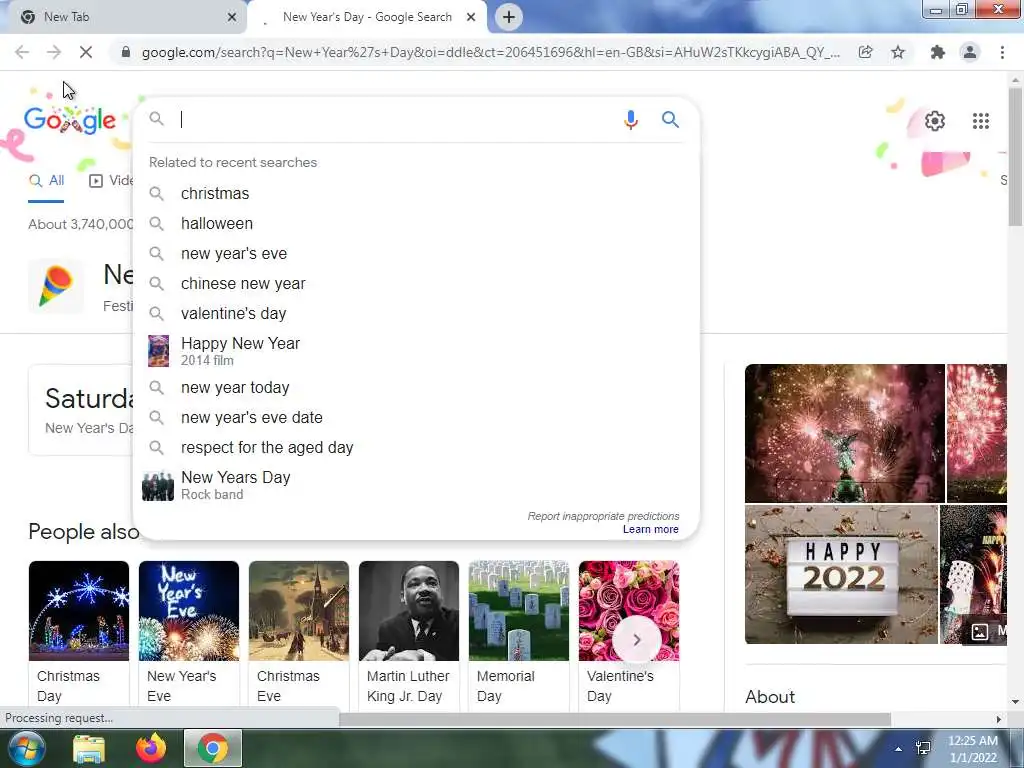The height and width of the screenshot is (768, 1024).
Task: Select the New Year's Day search tab
Action: pos(367,17)
